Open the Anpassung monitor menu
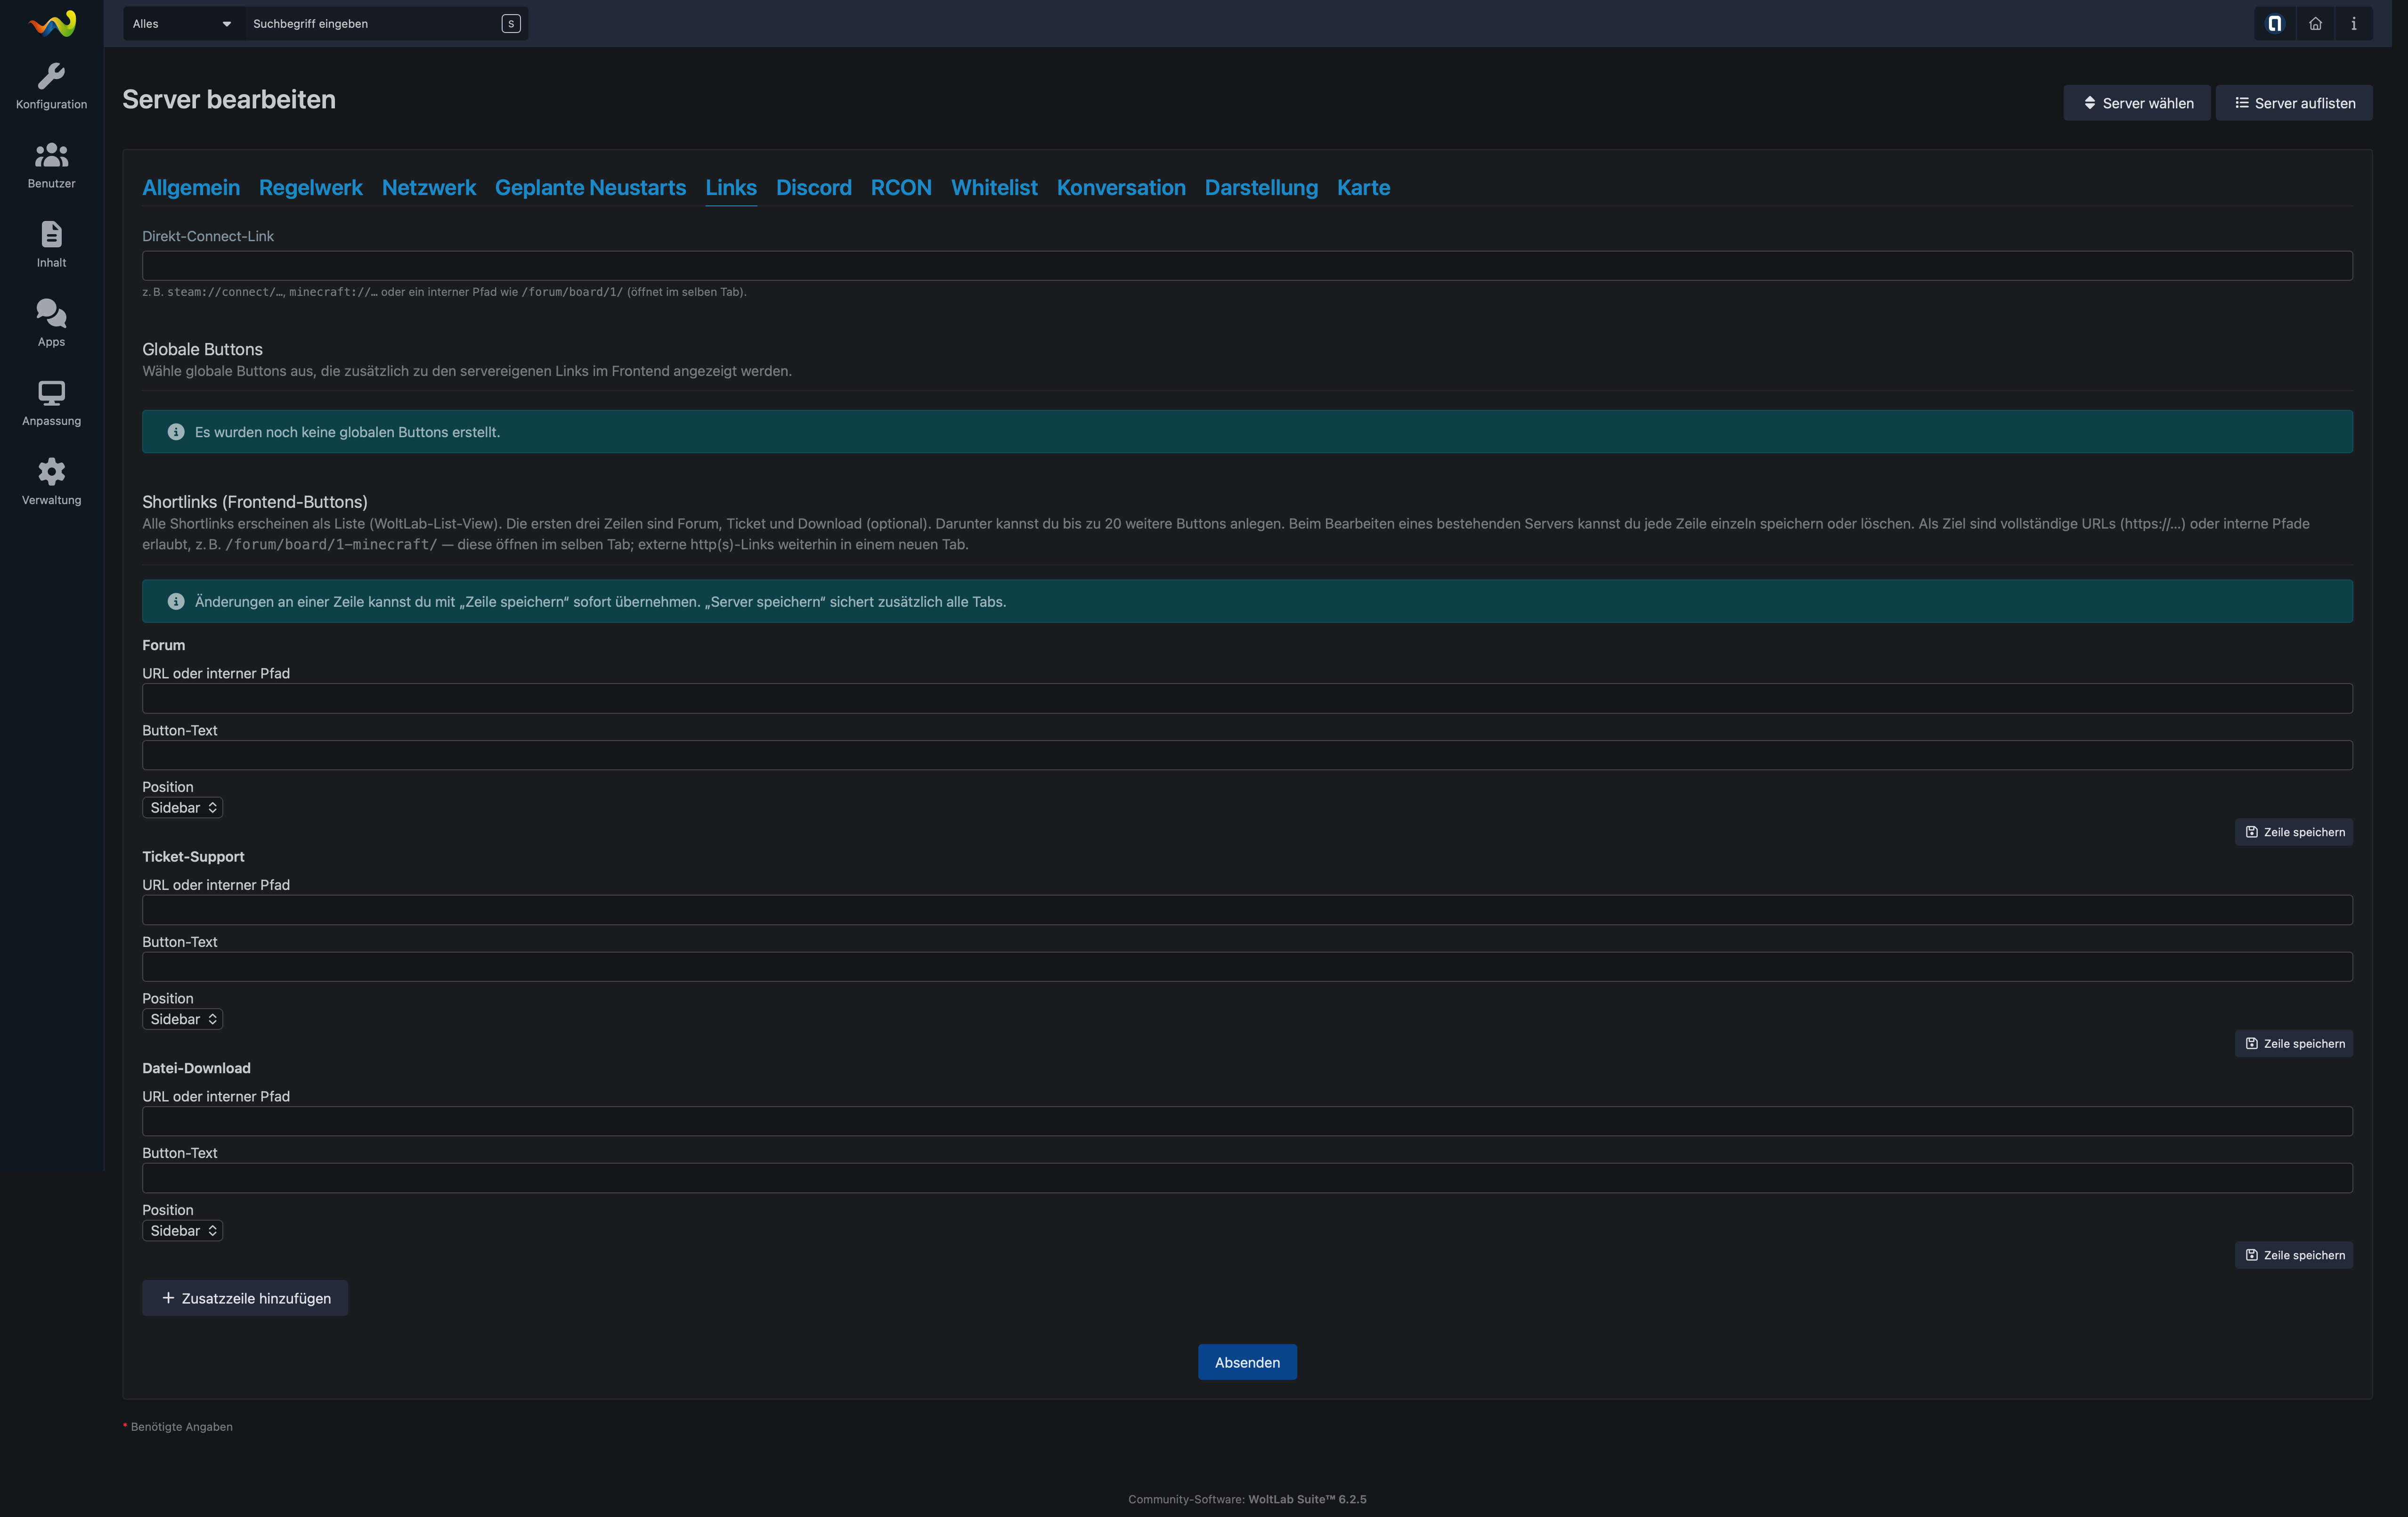The image size is (2408, 1517). pyautogui.click(x=51, y=403)
